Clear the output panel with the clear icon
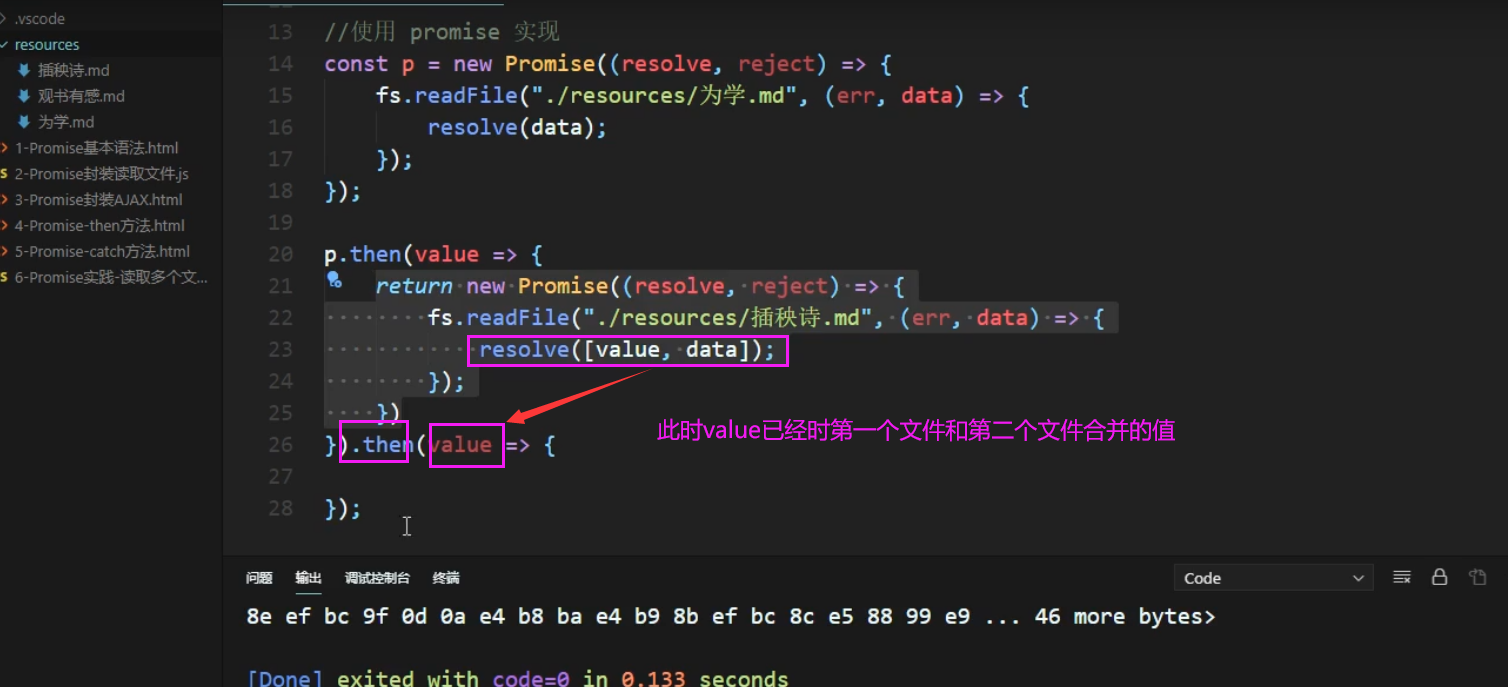 (1401, 577)
